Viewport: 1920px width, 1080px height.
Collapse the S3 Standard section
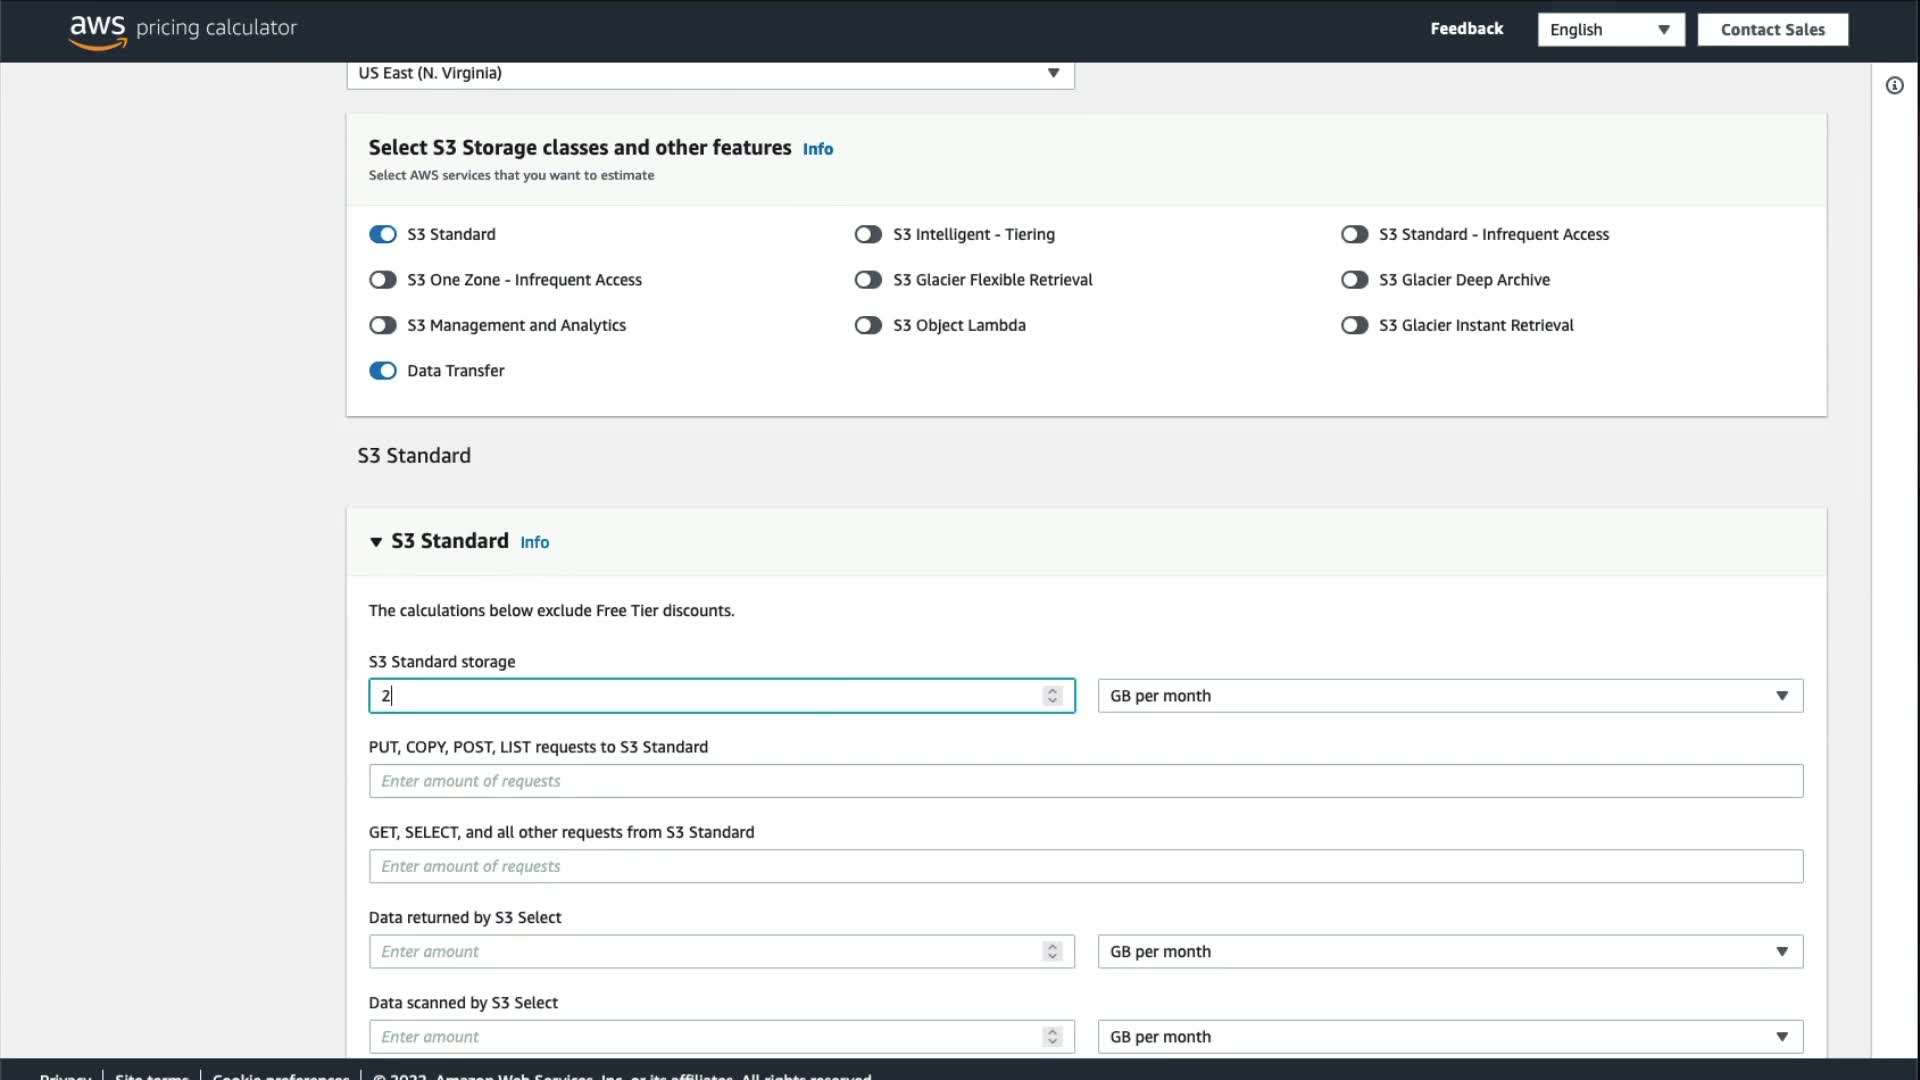376,542
